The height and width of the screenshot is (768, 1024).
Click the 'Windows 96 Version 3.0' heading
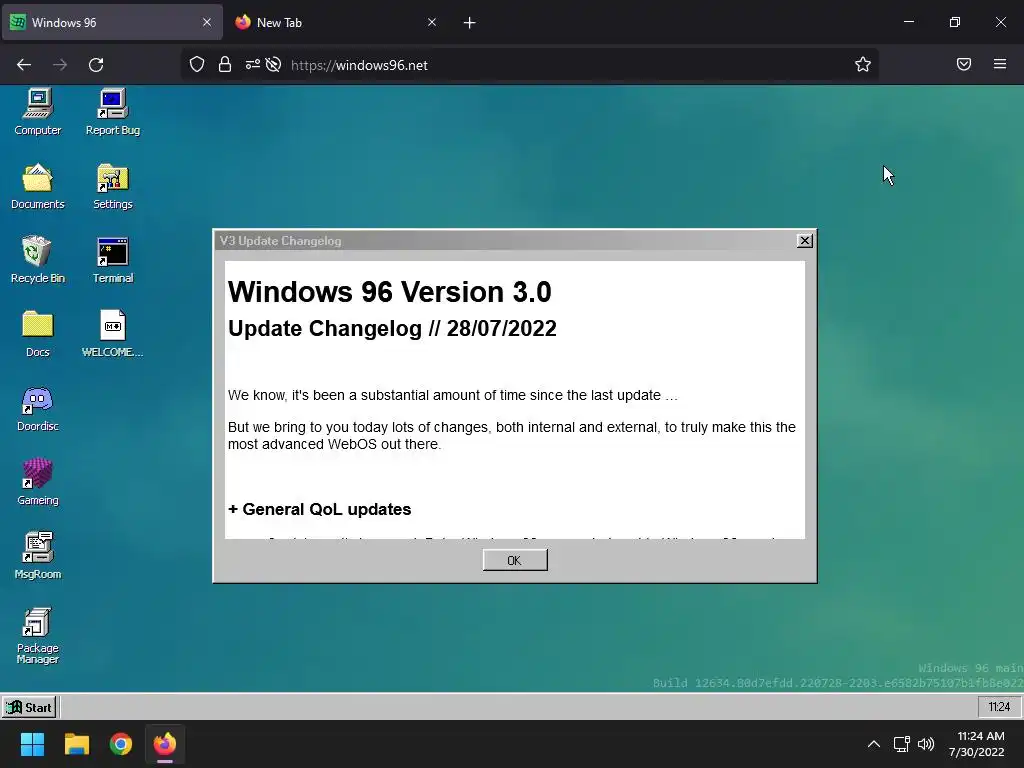pos(390,292)
